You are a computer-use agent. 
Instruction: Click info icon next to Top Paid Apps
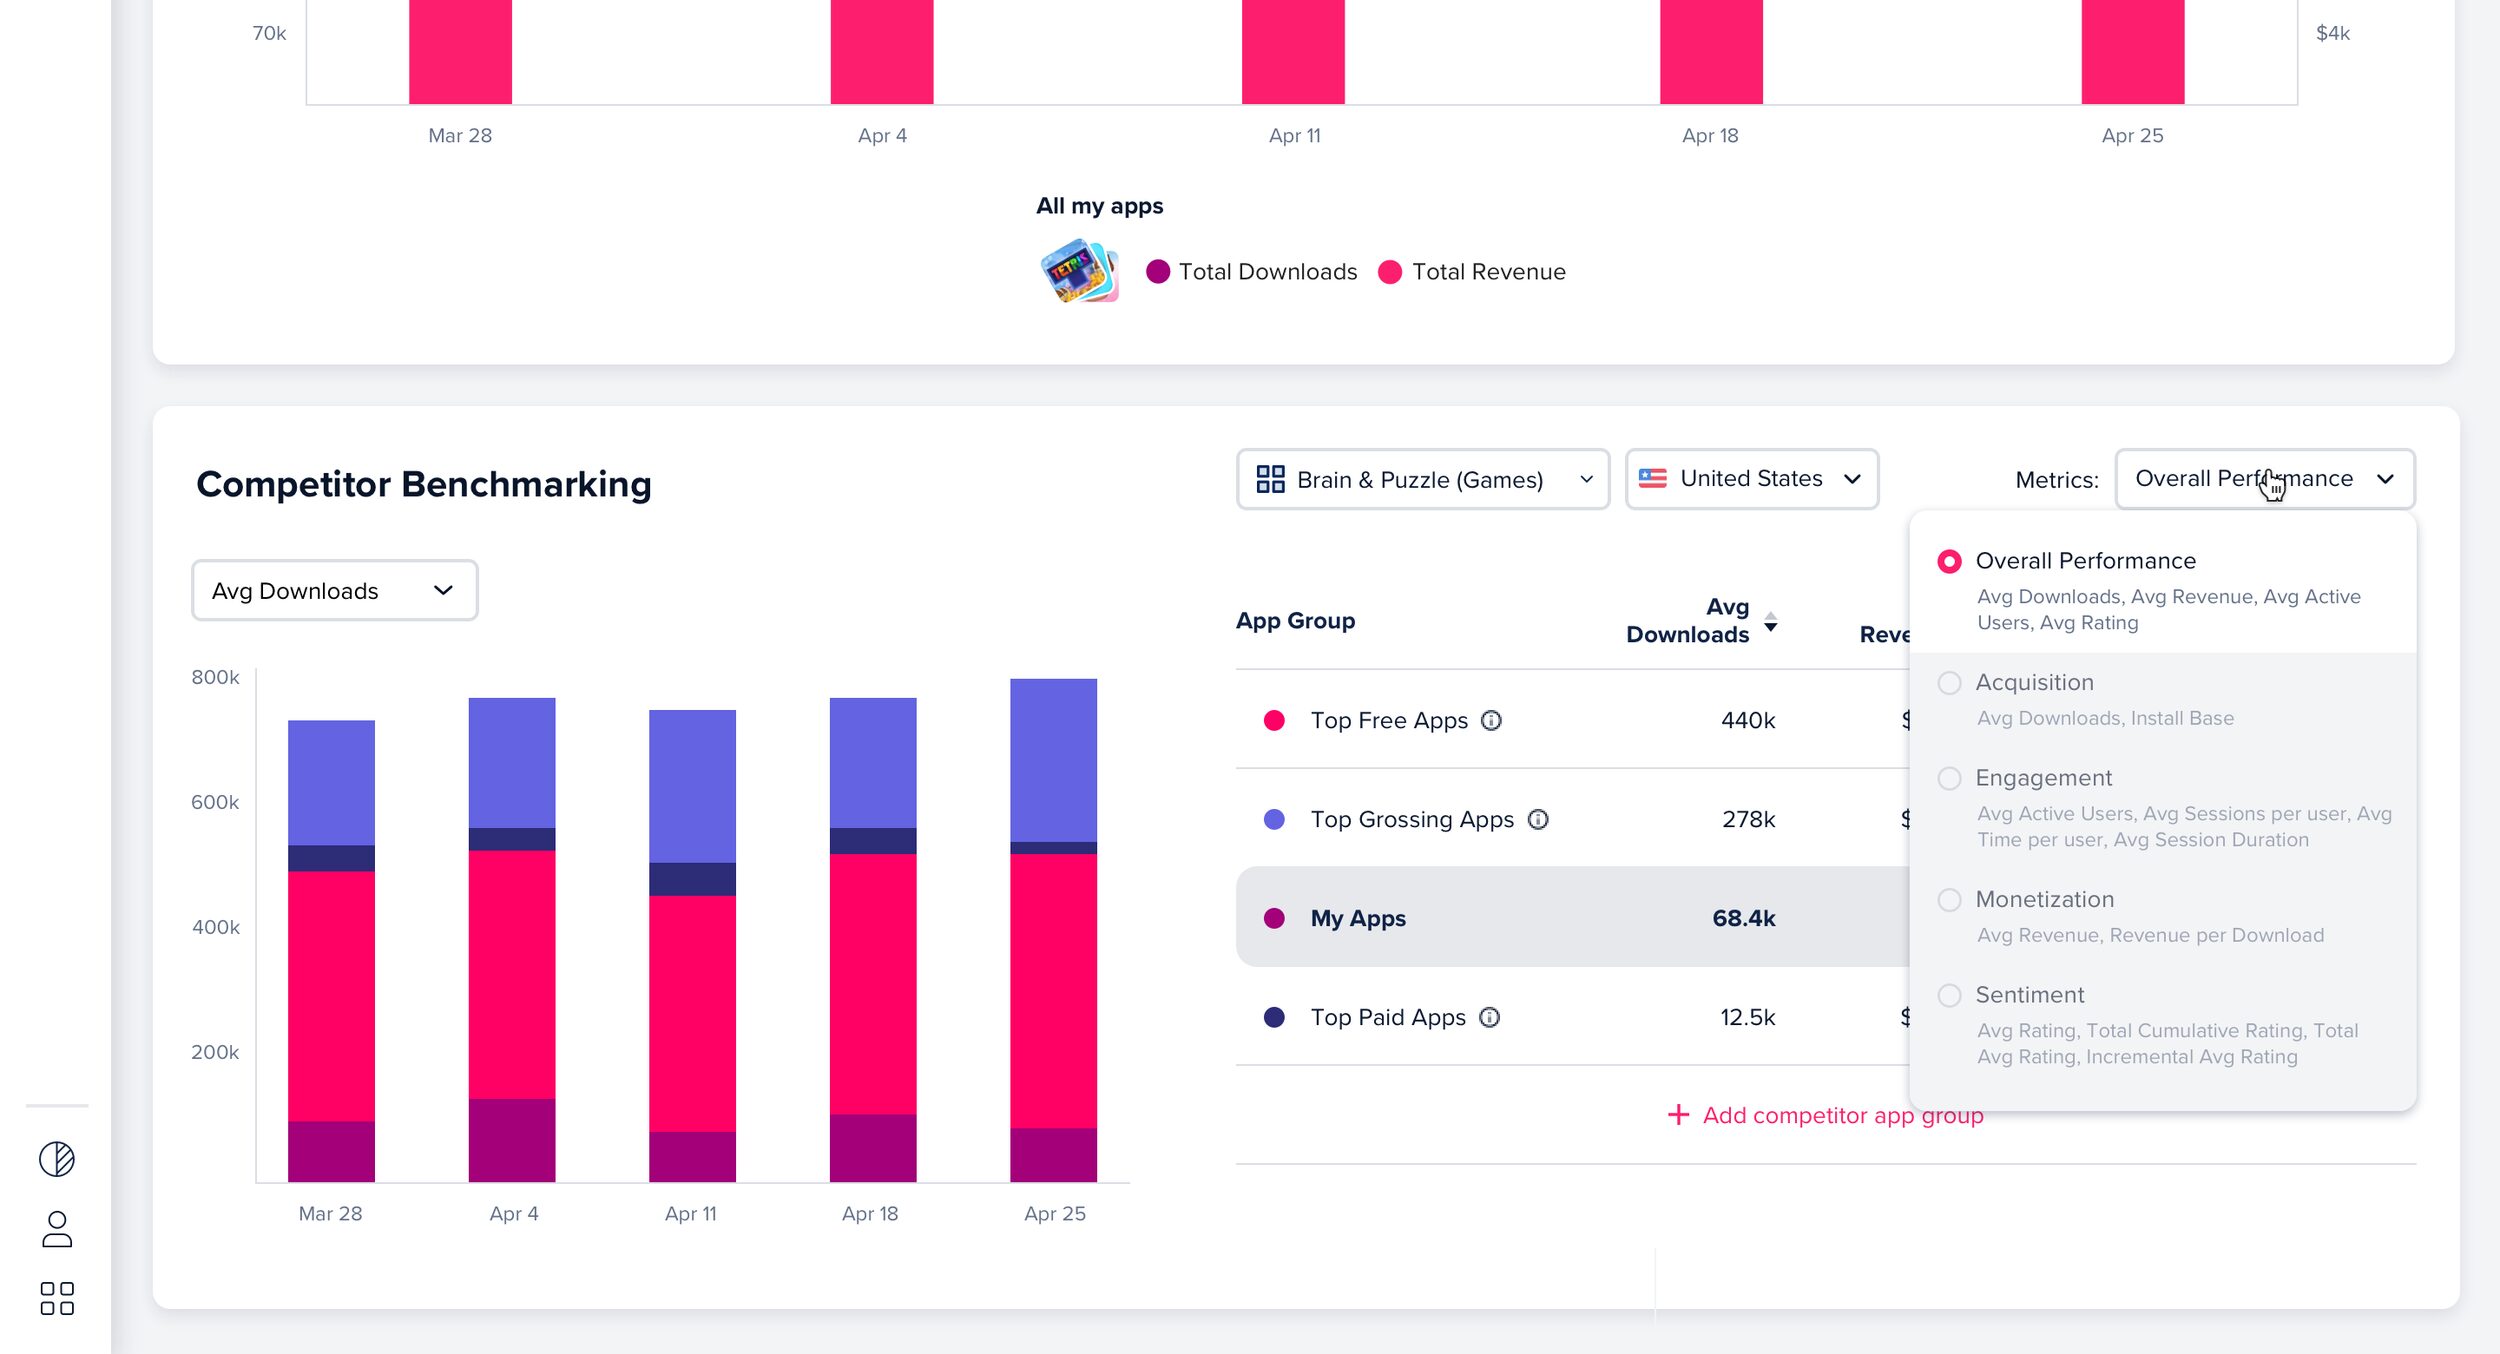coord(1489,1017)
